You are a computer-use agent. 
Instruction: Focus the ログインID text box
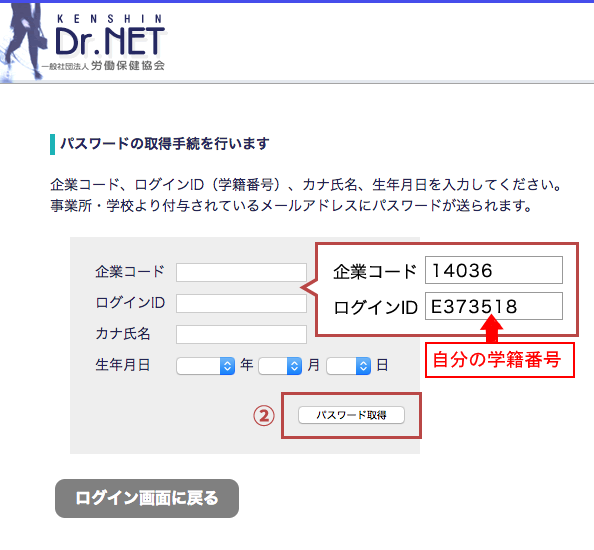(x=241, y=303)
